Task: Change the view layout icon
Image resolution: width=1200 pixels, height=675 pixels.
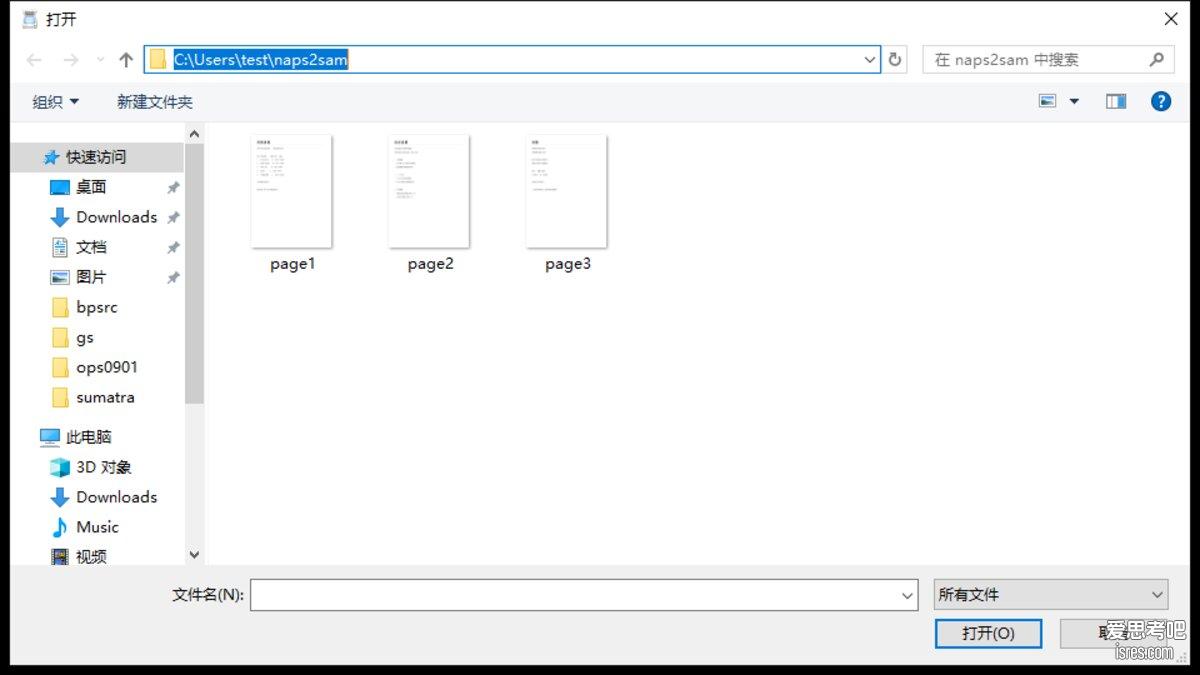Action: 1047,101
